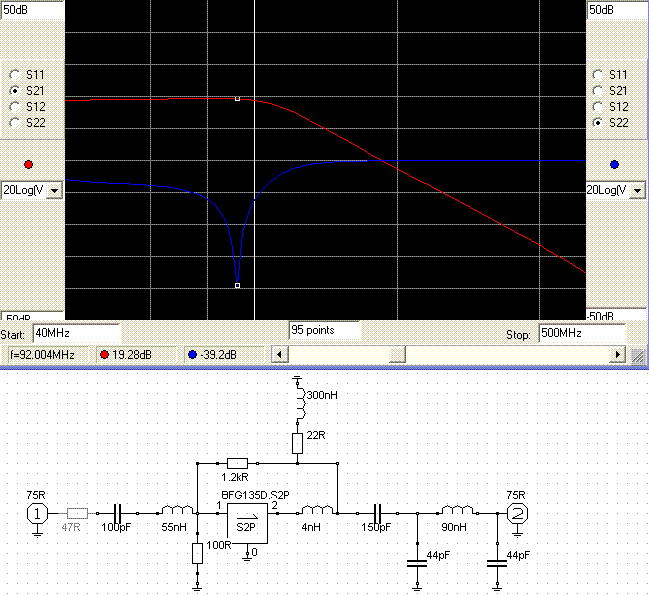Image resolution: width=649 pixels, height=595 pixels.
Task: Select the S2P BFG135D block
Action: [x=247, y=523]
